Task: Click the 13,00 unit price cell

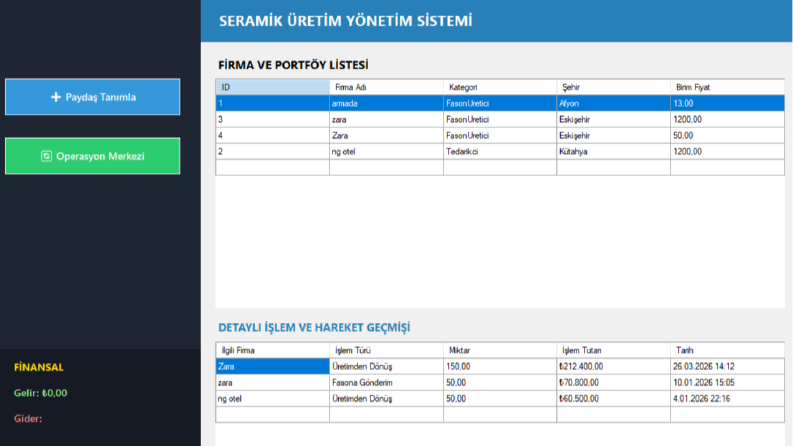Action: [727, 103]
